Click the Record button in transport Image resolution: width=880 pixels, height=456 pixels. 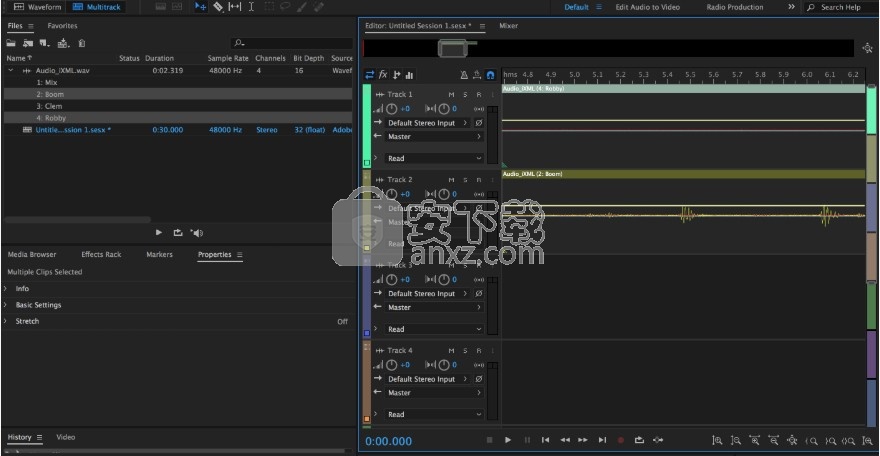[x=621, y=440]
